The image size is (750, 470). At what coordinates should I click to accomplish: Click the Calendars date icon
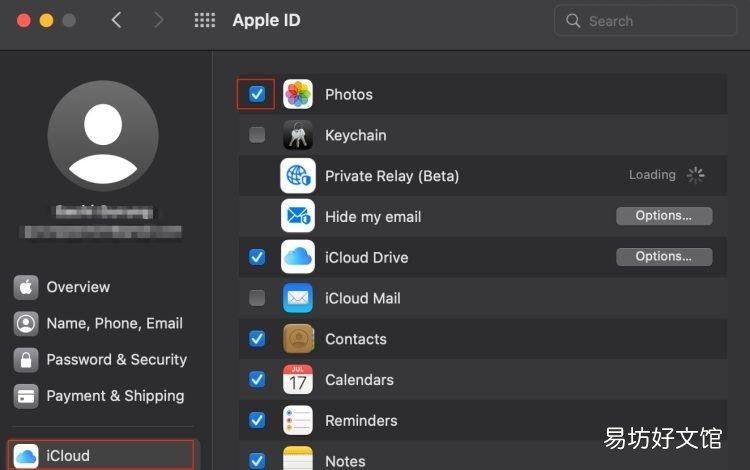pos(298,379)
